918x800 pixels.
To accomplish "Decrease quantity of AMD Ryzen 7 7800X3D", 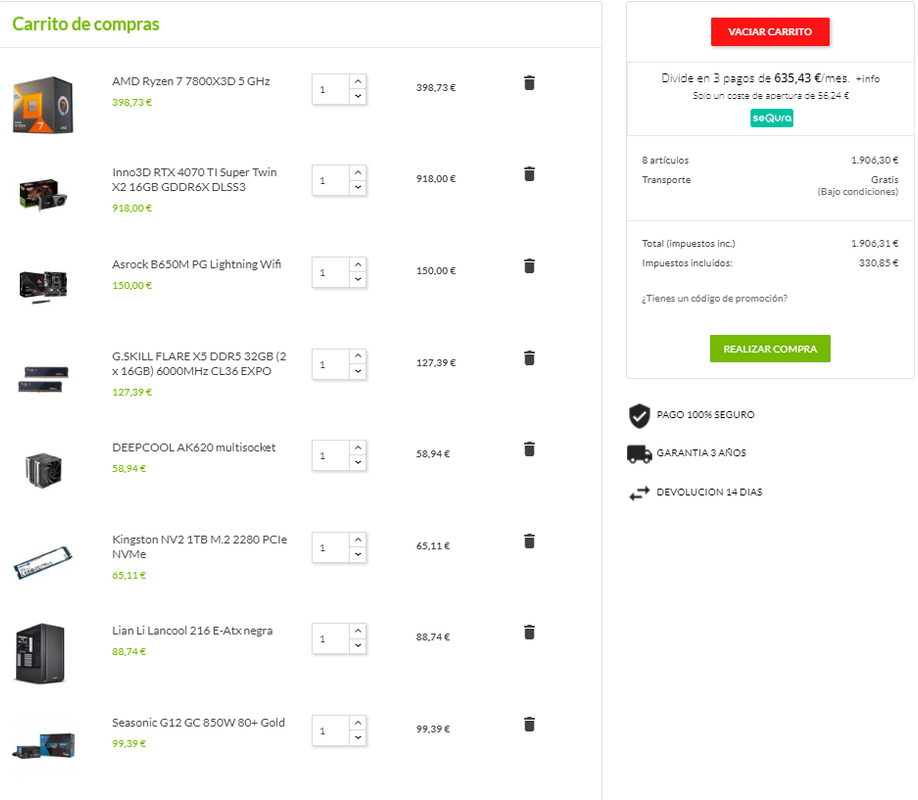I will [x=358, y=96].
